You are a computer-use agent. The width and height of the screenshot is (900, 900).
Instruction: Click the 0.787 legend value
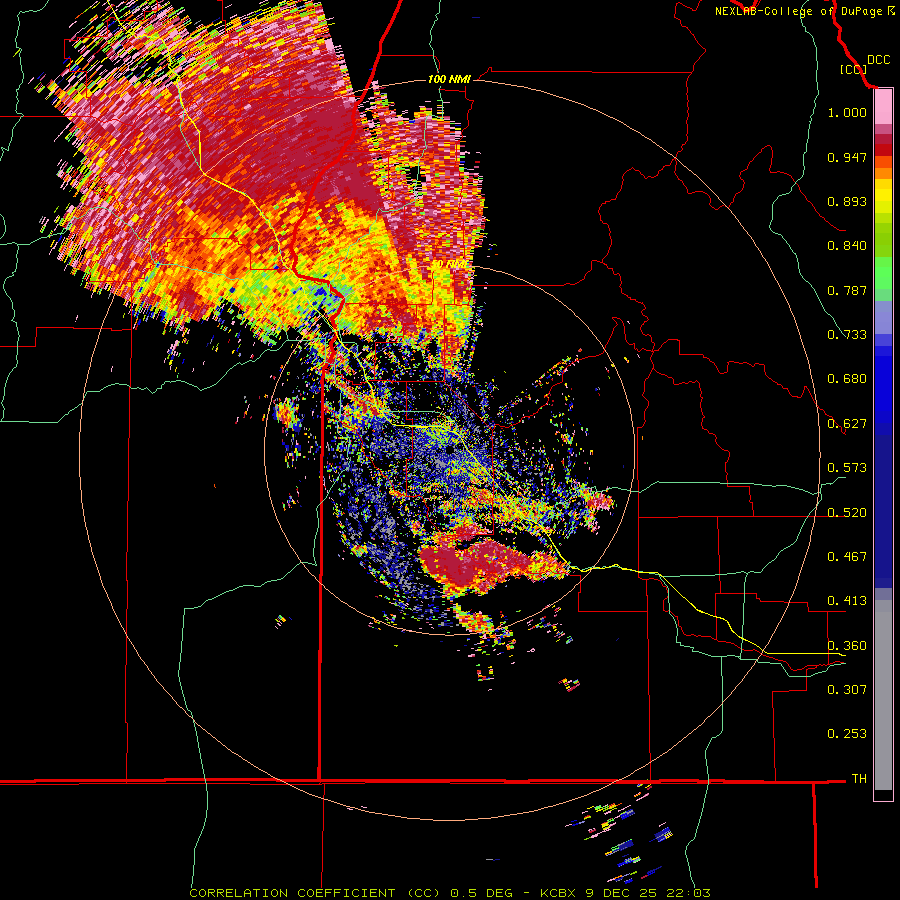(x=847, y=290)
